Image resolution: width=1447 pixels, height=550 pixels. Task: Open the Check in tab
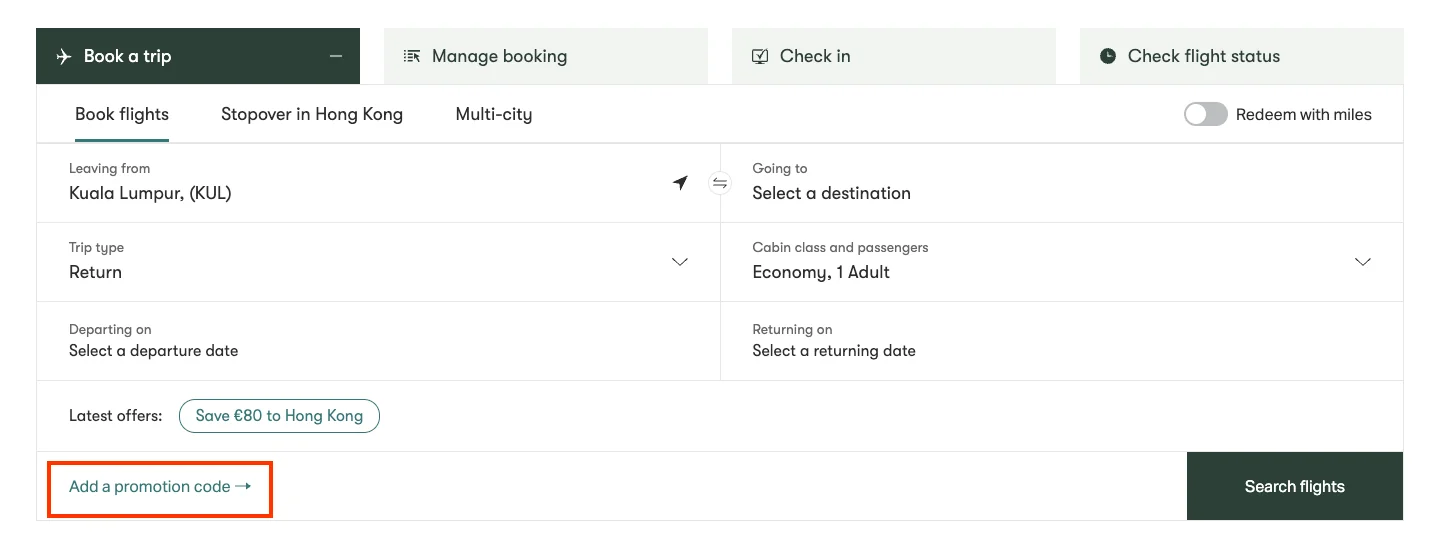tap(894, 56)
